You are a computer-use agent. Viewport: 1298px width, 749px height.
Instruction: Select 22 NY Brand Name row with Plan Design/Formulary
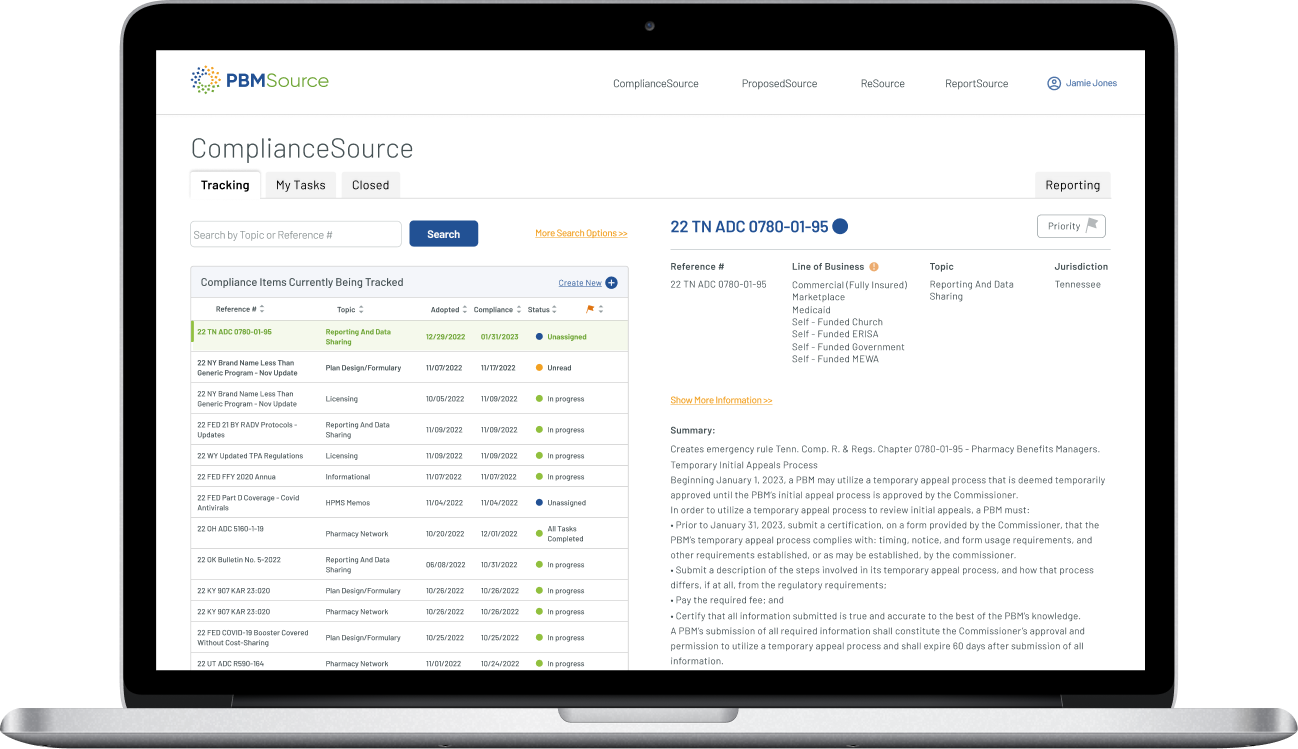tap(410, 368)
